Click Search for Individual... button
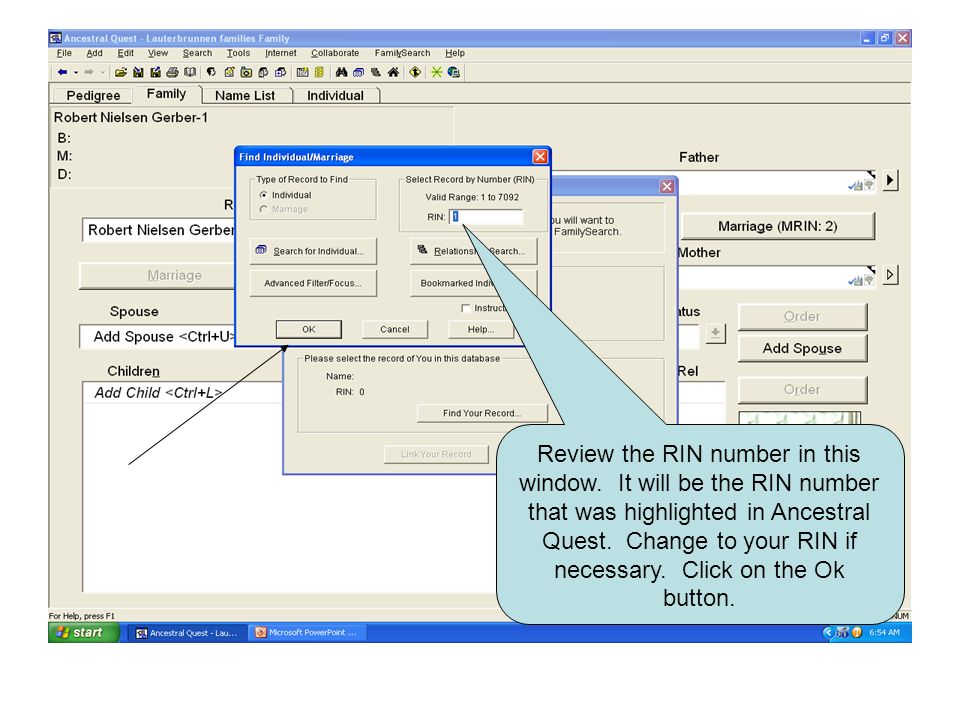 (x=313, y=251)
